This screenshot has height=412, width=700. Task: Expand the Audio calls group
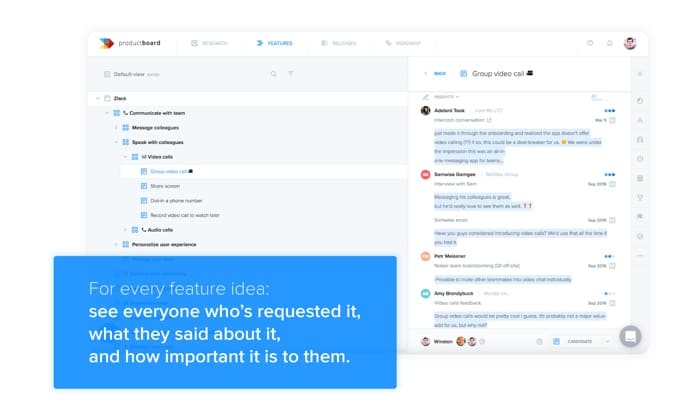click(x=125, y=229)
